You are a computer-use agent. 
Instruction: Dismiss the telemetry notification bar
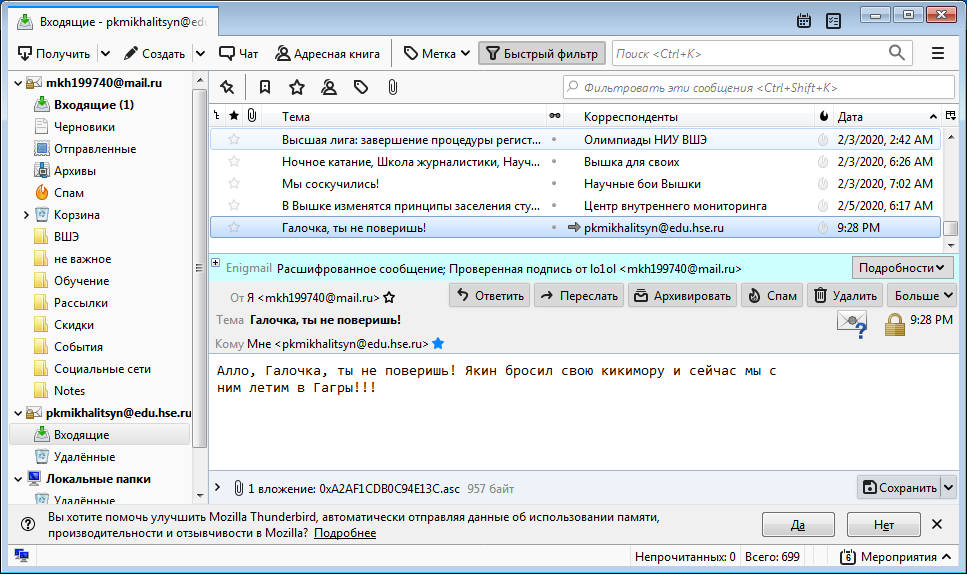click(x=937, y=524)
